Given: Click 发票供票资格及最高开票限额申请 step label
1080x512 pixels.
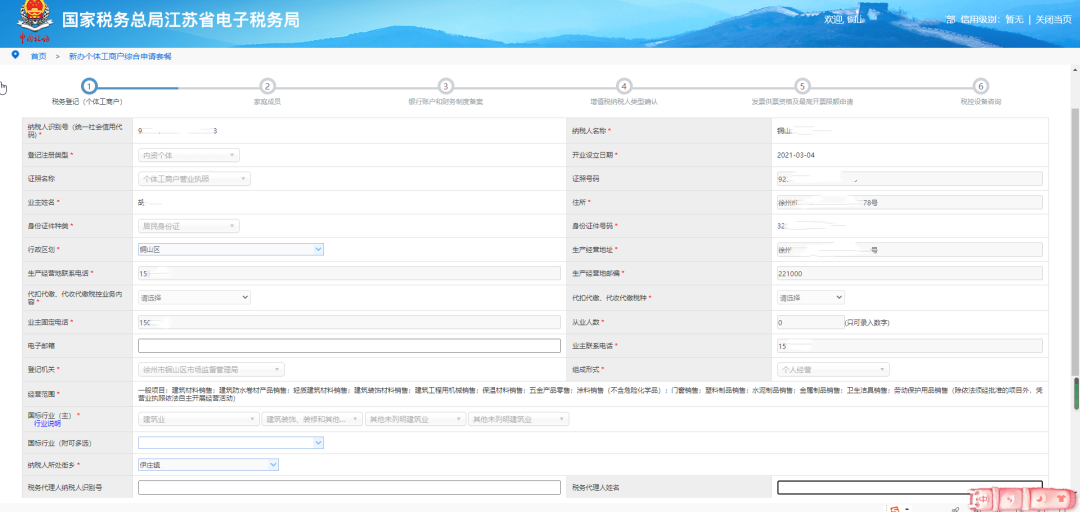Looking at the screenshot, I should coord(802,102).
